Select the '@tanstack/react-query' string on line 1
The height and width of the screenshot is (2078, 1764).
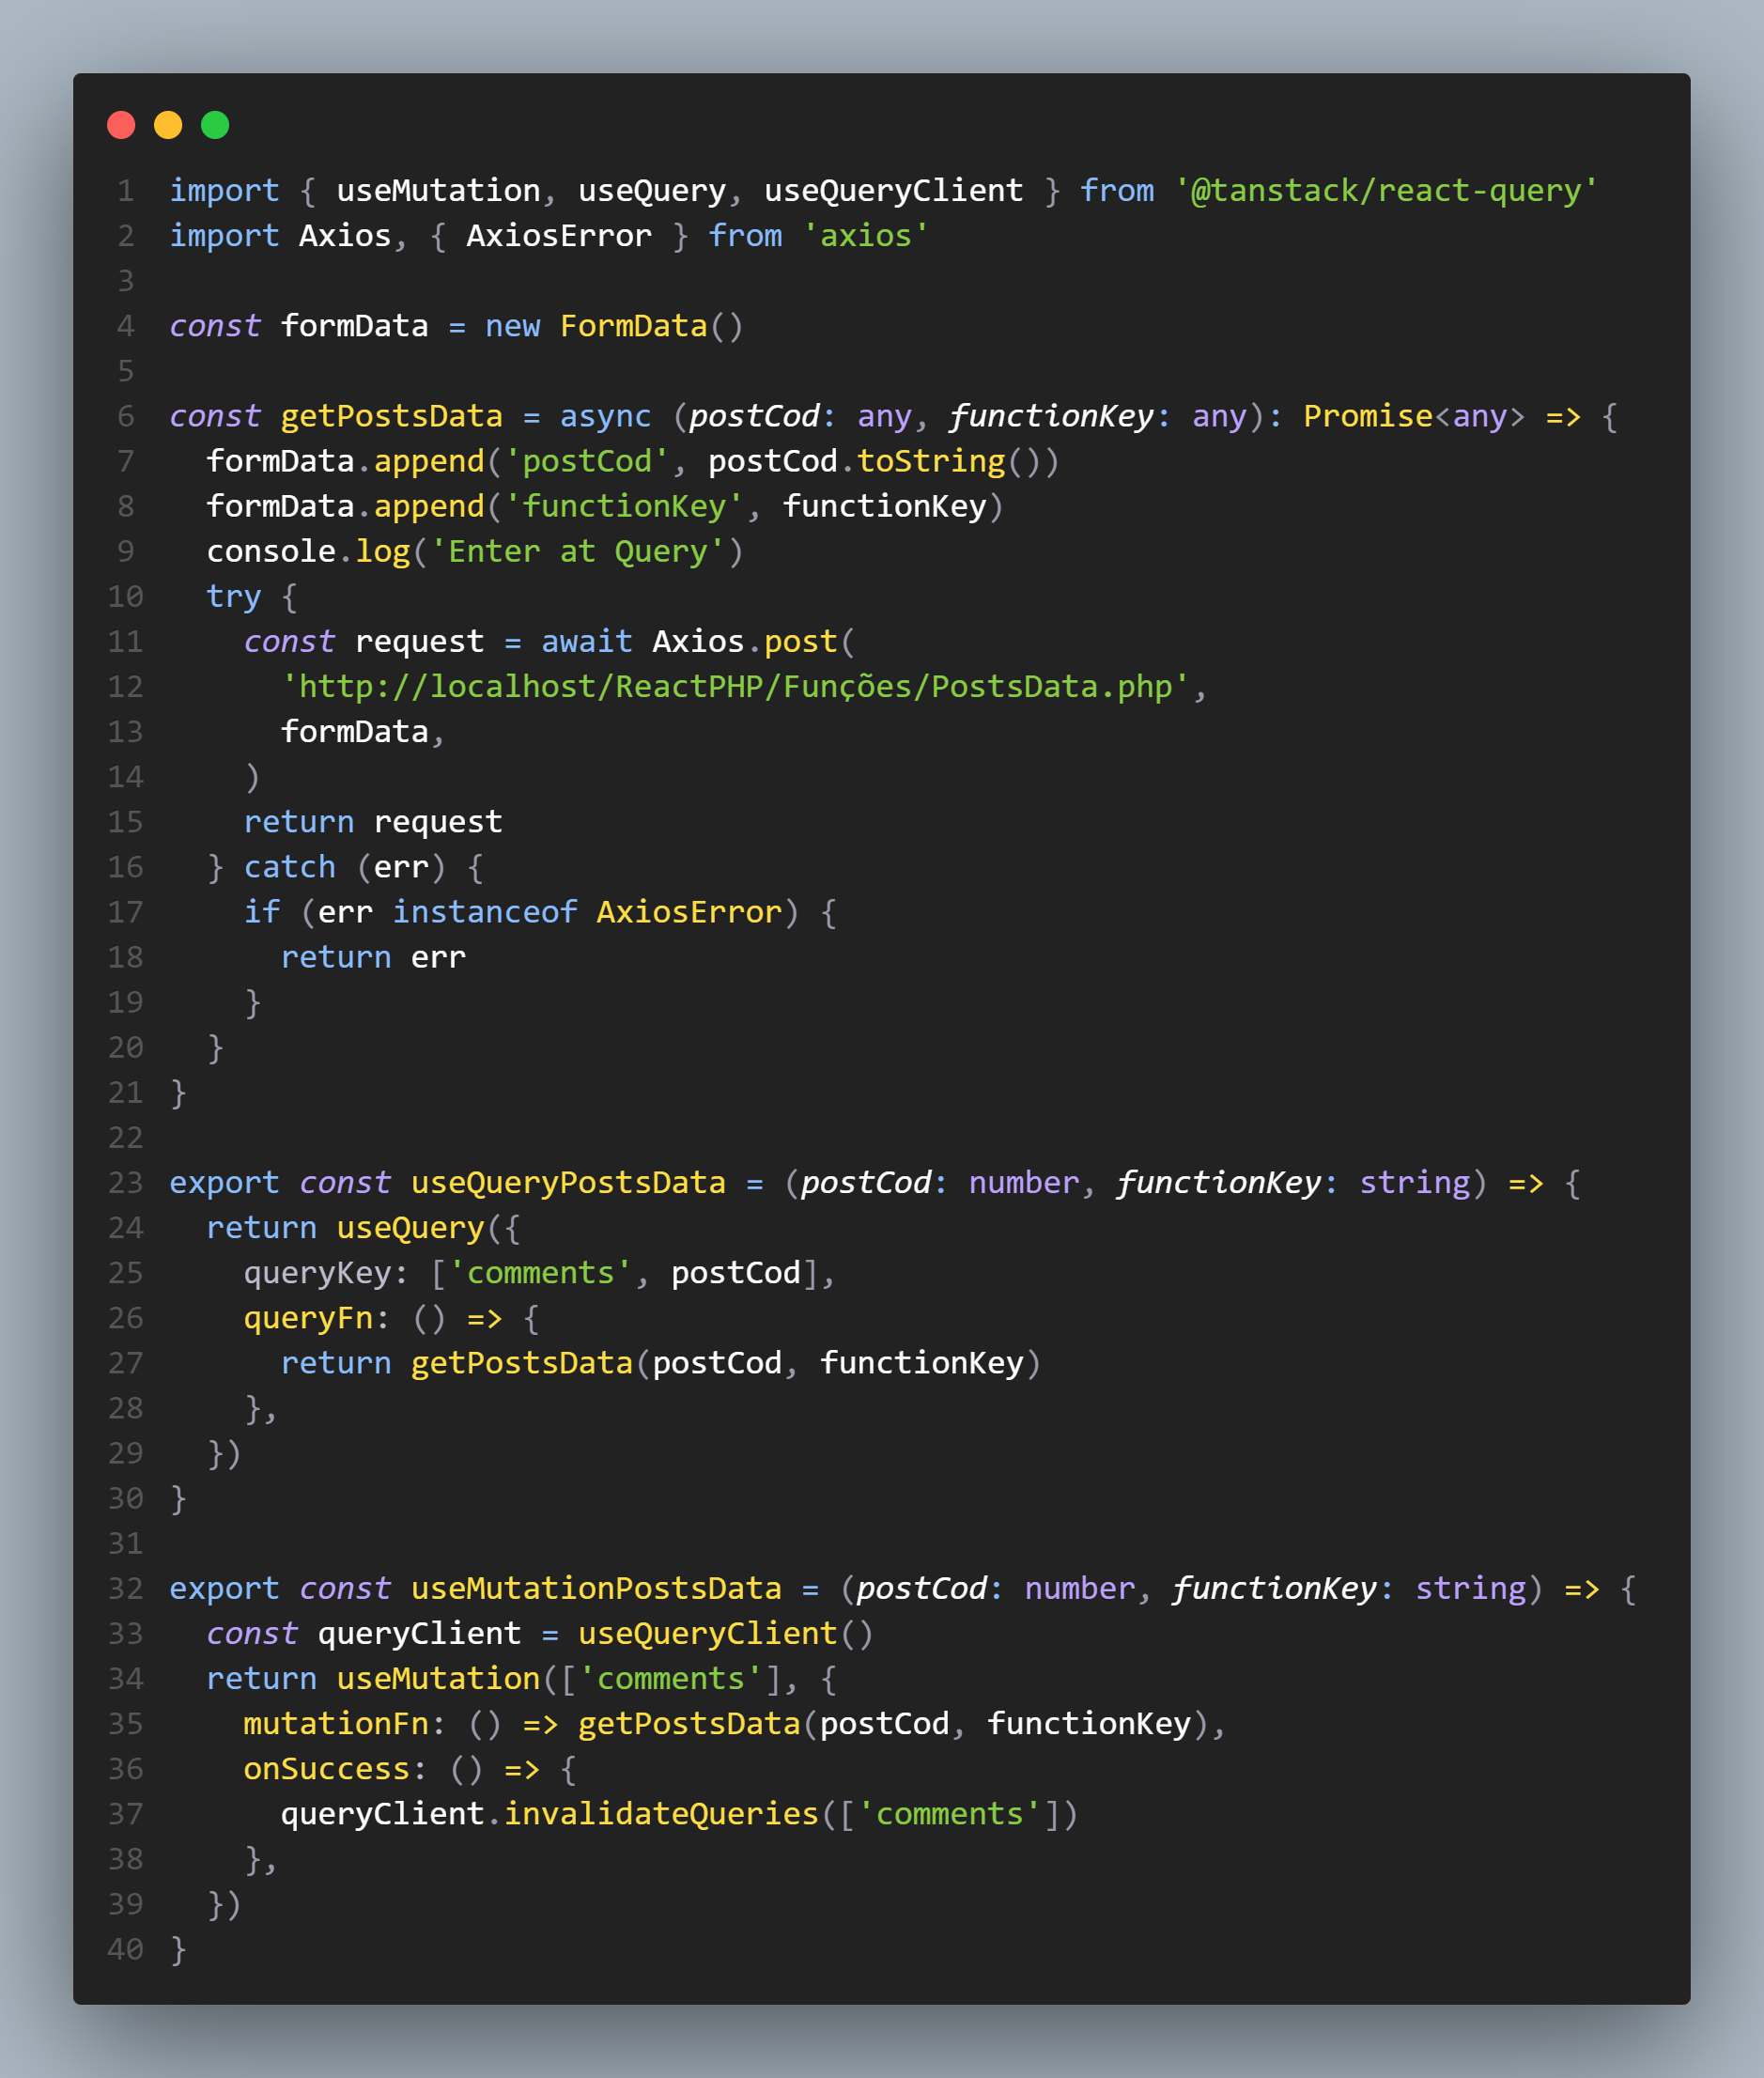(1387, 190)
